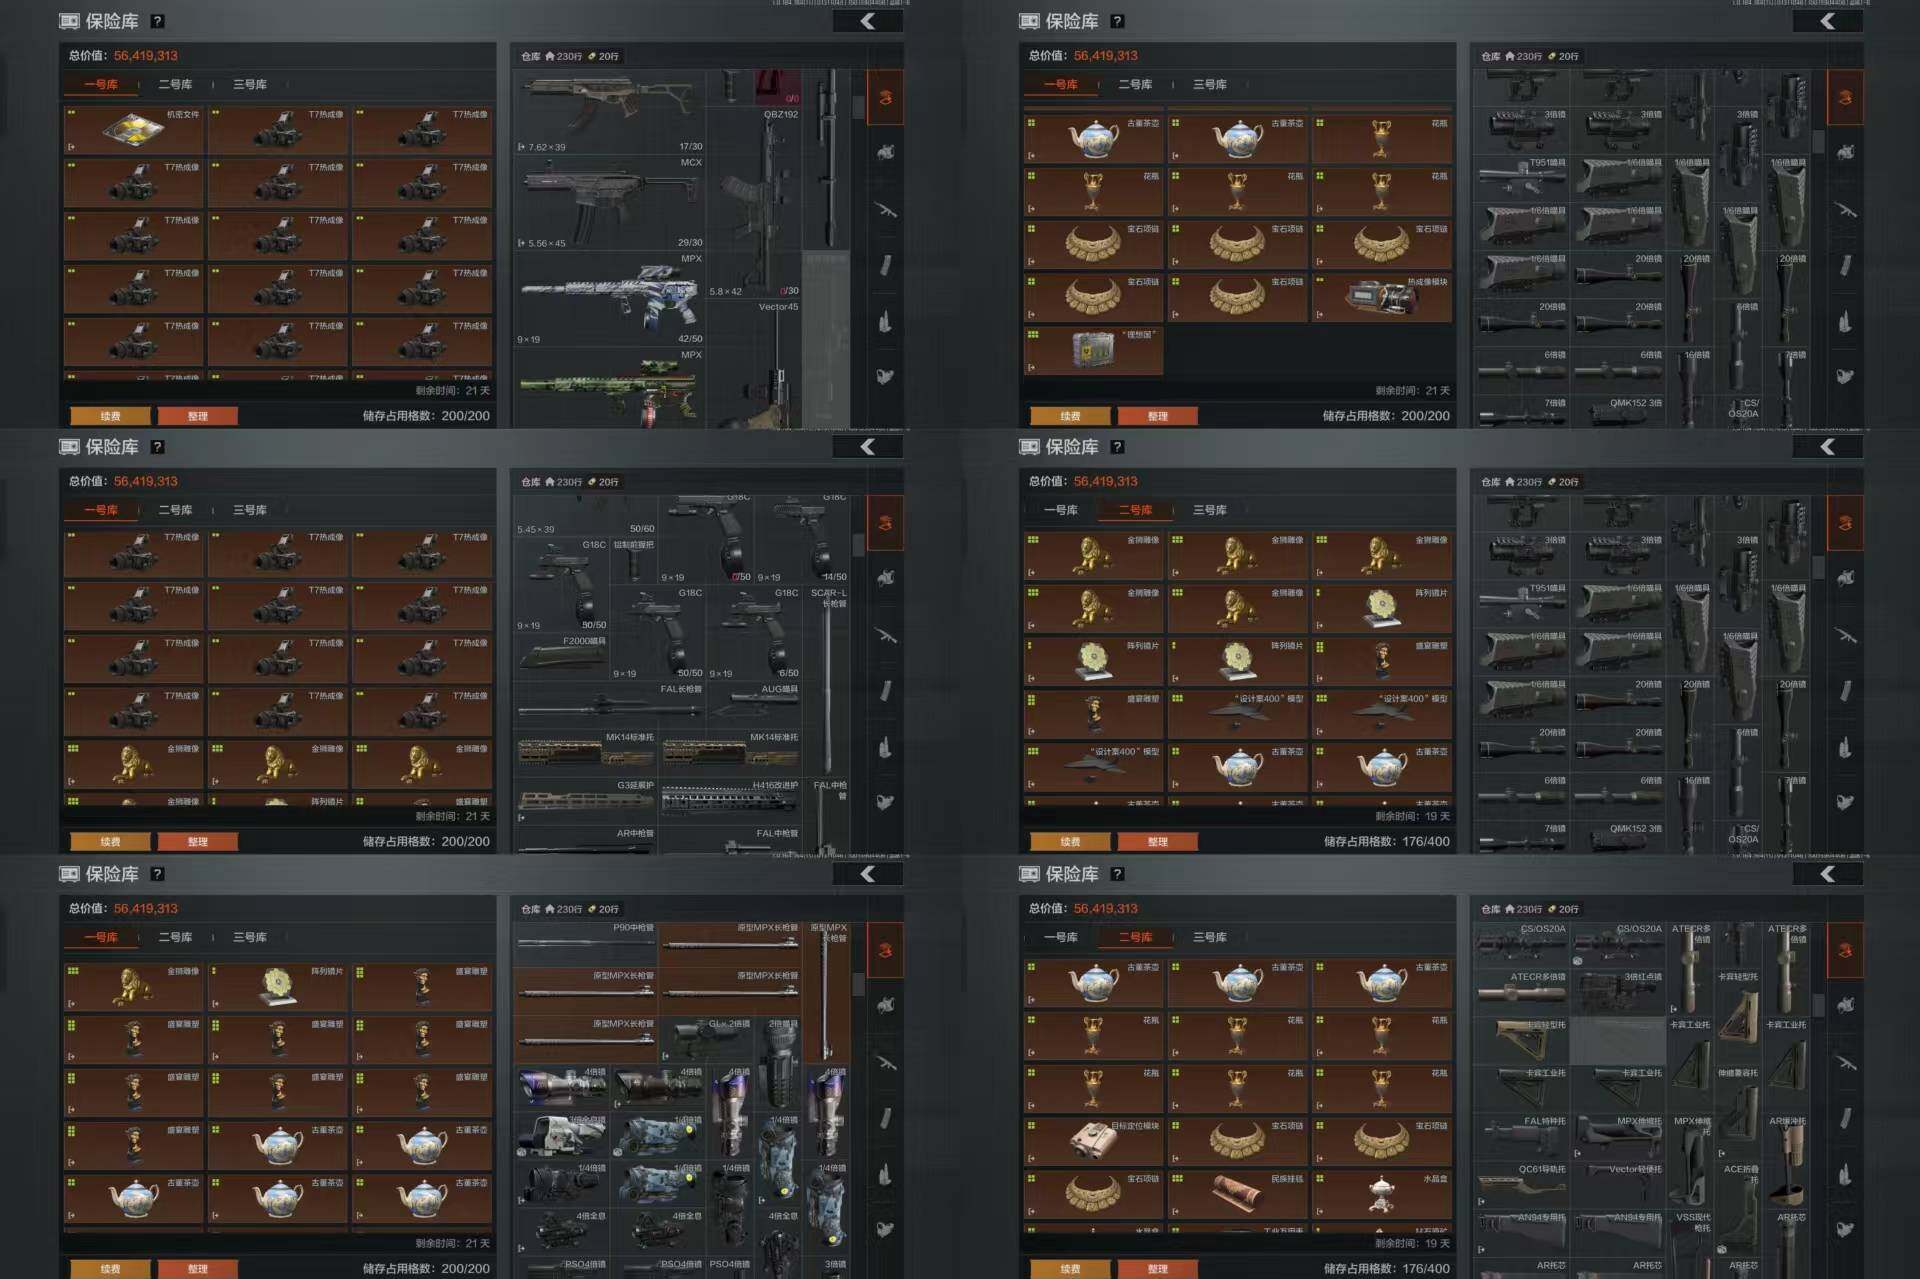Open 三号库 tab above the 机密文件 row
Screen dimensions: 1920x1279
pos(250,85)
